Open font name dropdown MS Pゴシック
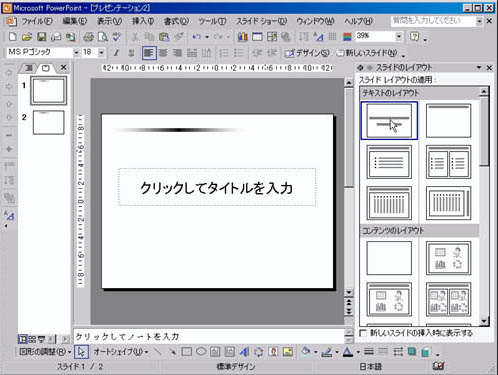The width and height of the screenshot is (498, 375). click(76, 53)
